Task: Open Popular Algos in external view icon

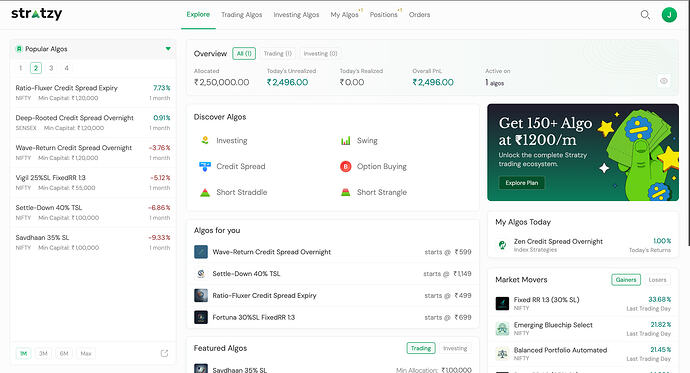Action: click(x=164, y=353)
